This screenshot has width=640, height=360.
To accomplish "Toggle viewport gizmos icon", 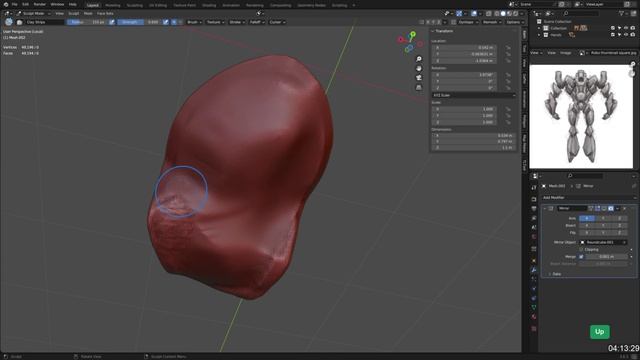I will point(459,13).
